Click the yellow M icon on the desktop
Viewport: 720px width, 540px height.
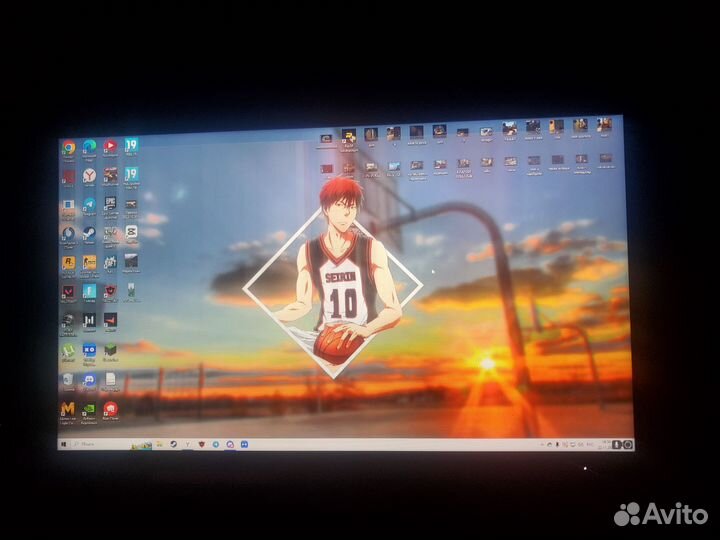pyautogui.click(x=68, y=408)
